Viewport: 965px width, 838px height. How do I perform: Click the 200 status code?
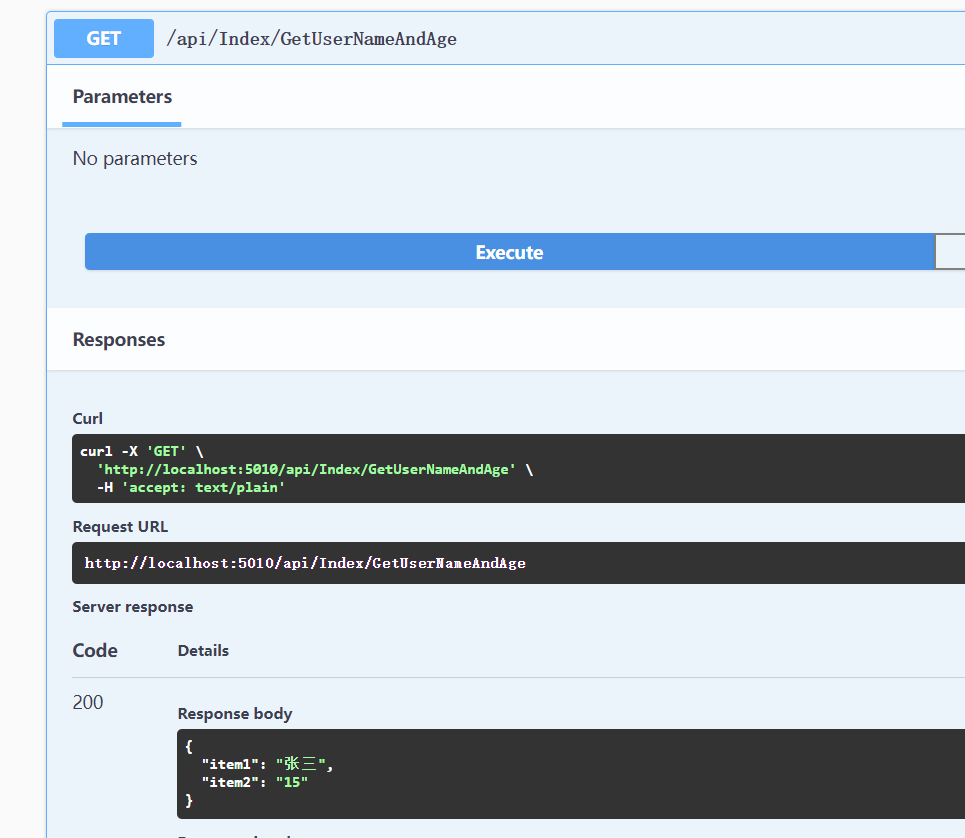(88, 702)
